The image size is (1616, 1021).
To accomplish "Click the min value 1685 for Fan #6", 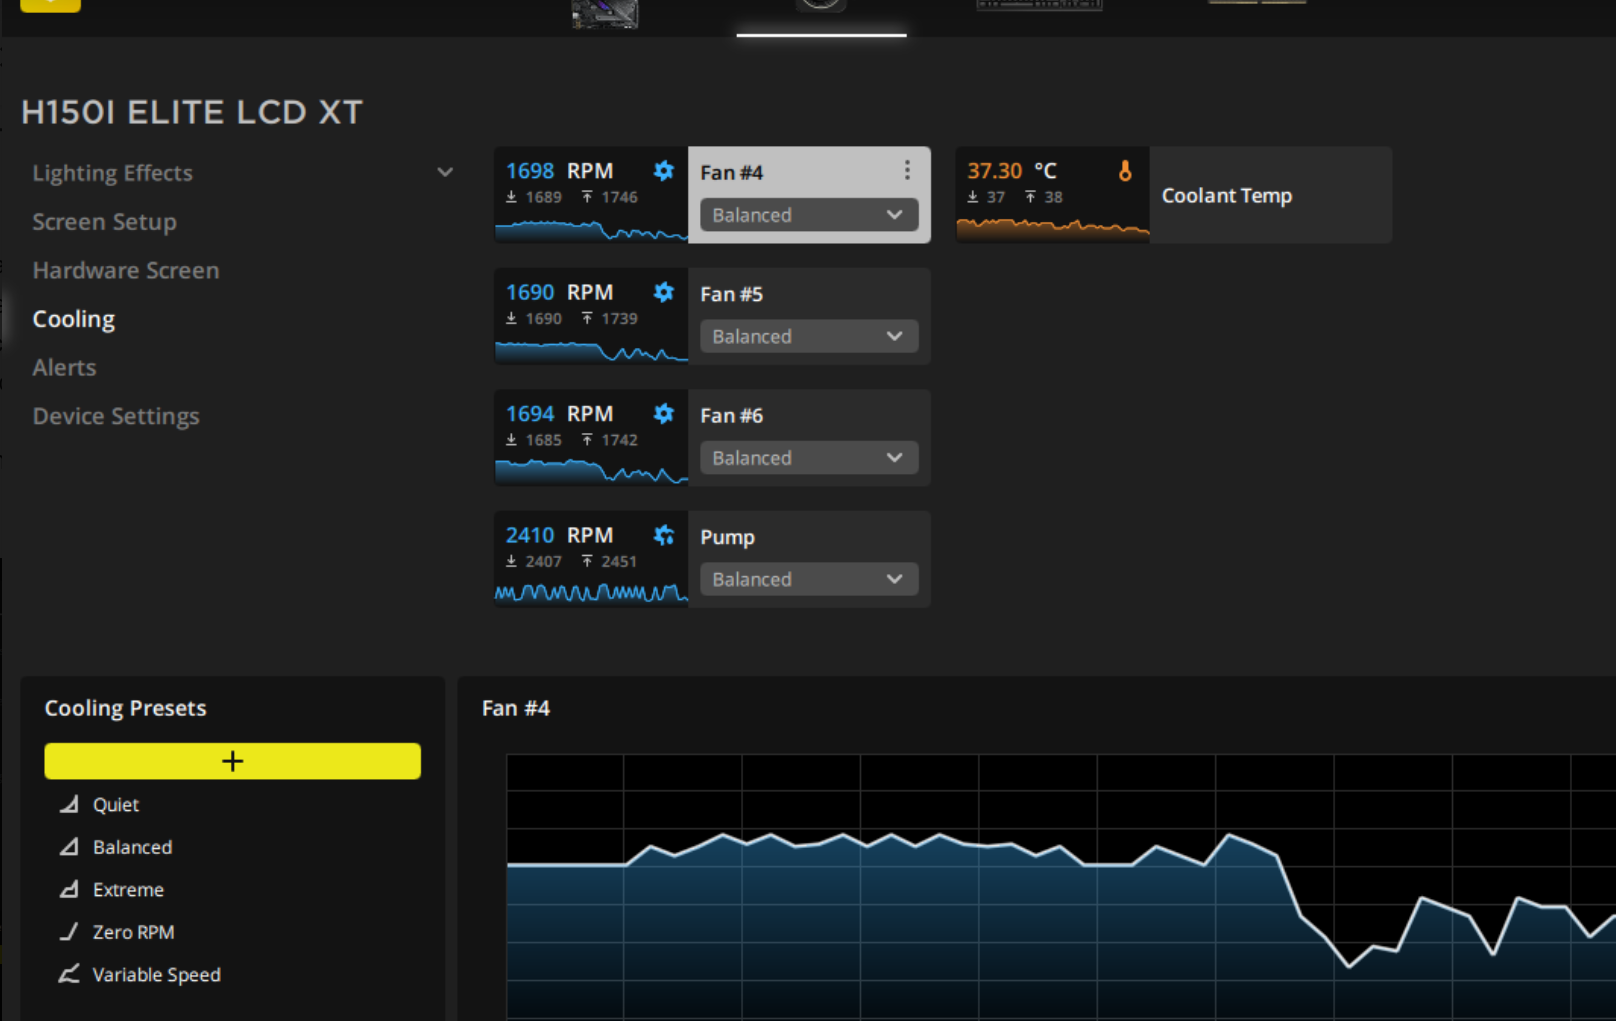I will 543,440.
